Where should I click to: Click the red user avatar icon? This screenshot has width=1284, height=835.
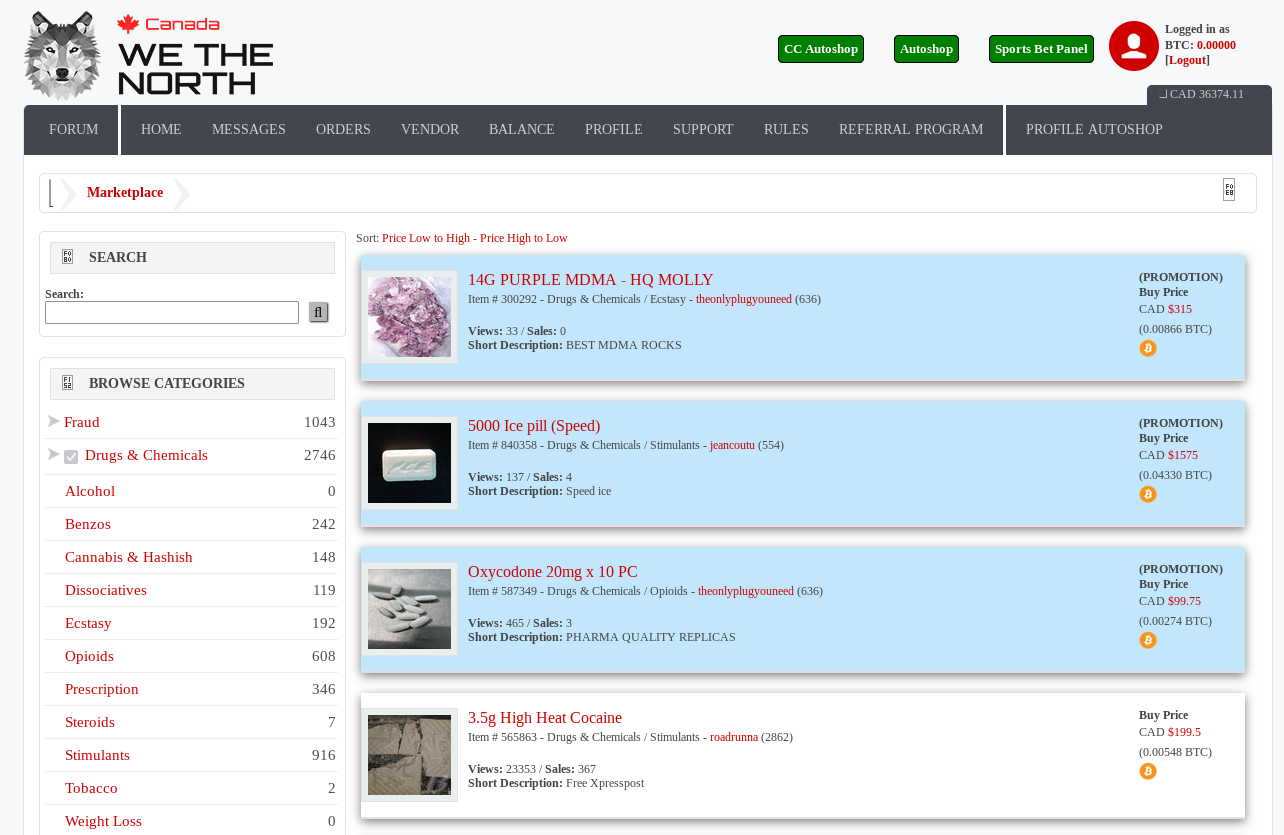(x=1133, y=46)
